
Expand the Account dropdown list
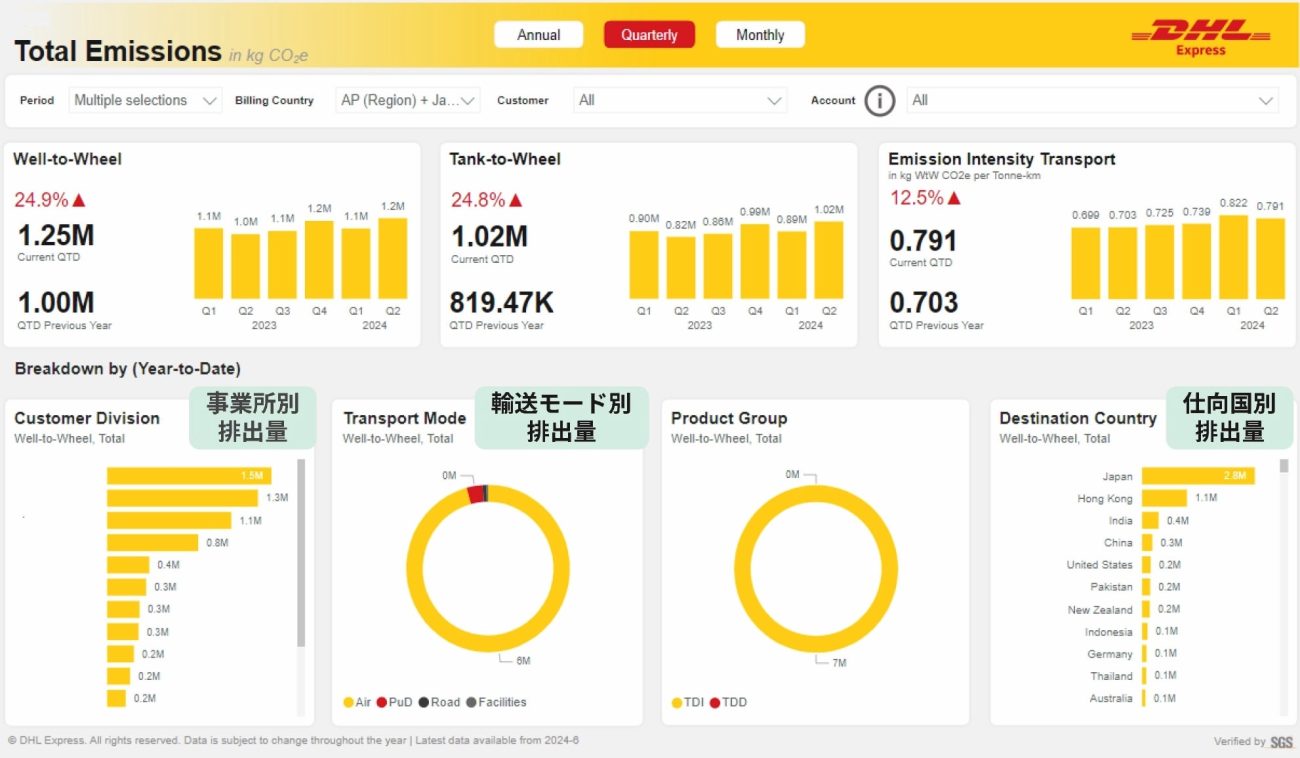point(1092,100)
